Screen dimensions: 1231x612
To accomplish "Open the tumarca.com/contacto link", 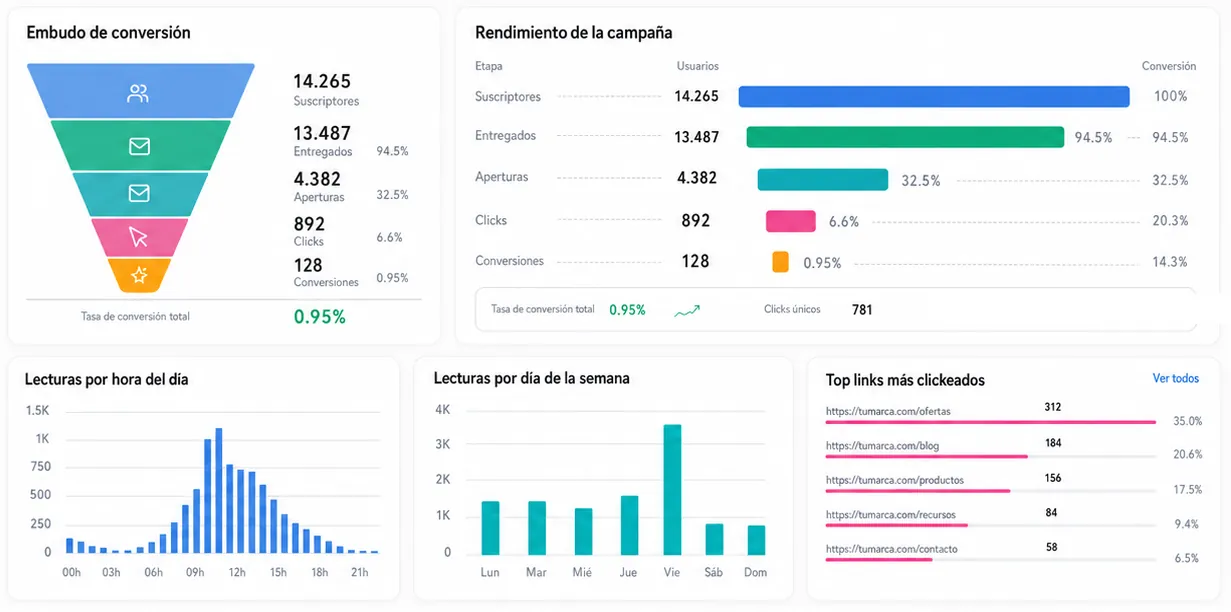I will (892, 549).
